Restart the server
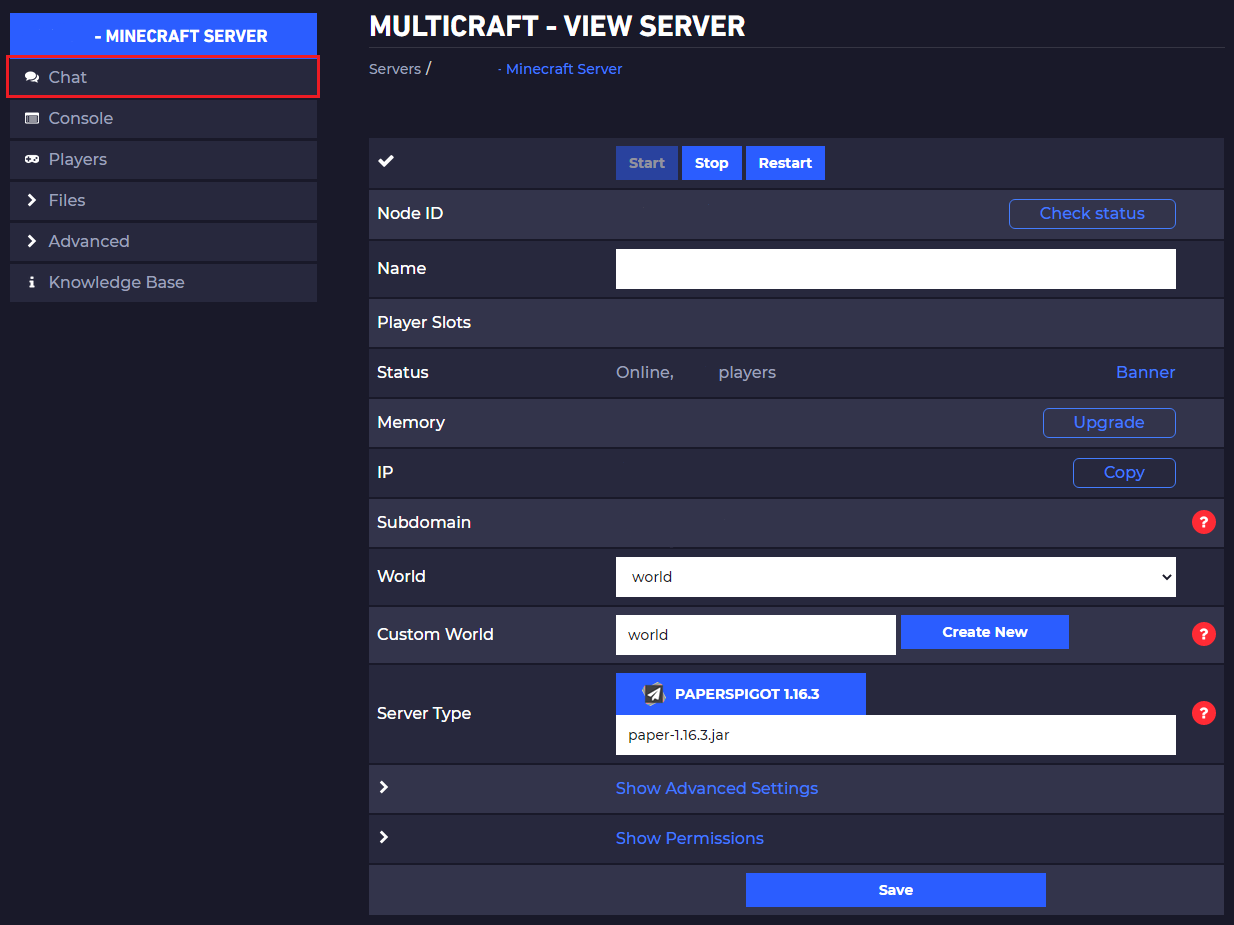The height and width of the screenshot is (925, 1234). point(785,163)
